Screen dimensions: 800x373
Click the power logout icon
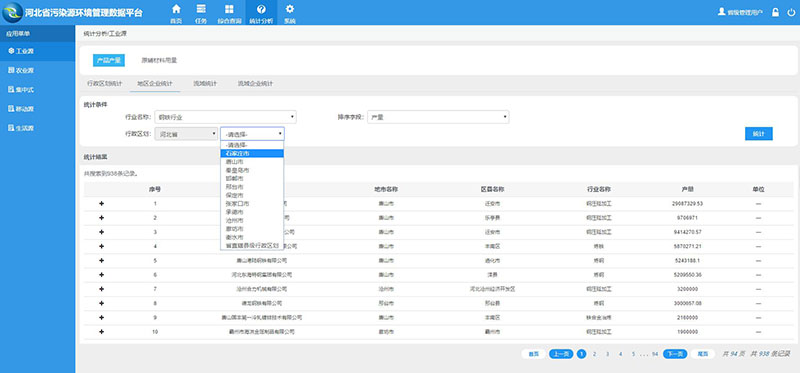791,12
